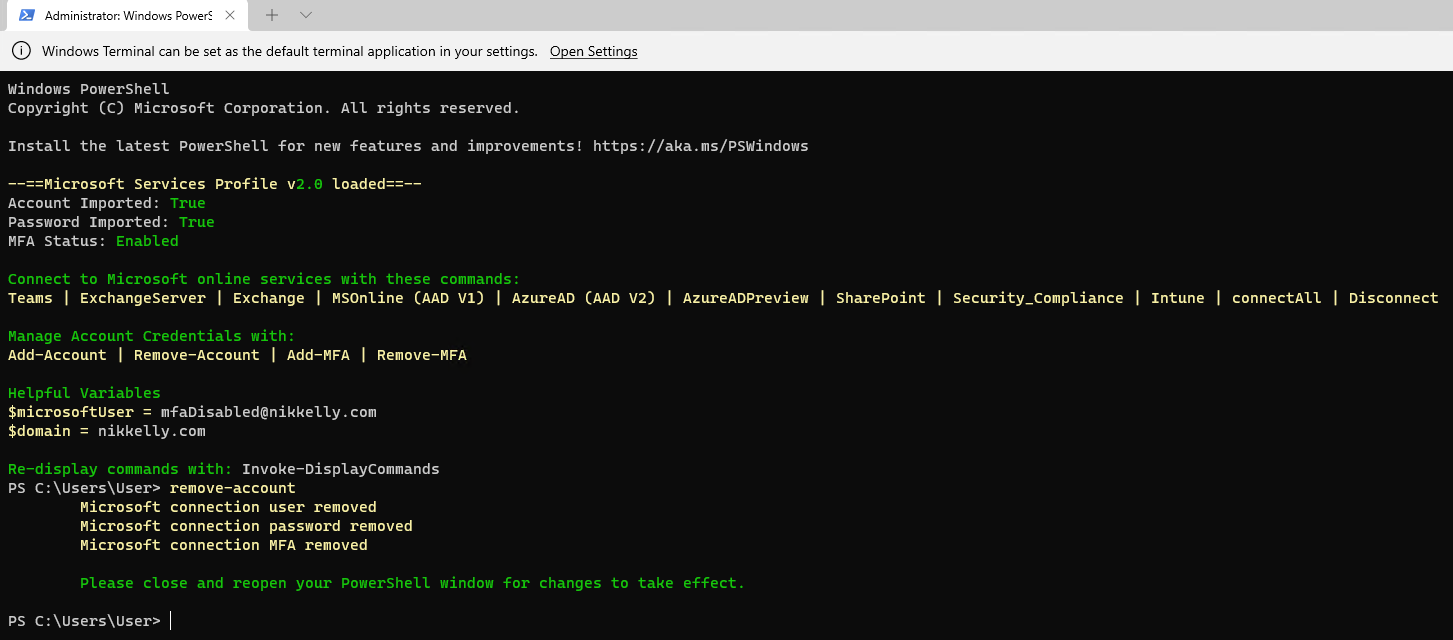
Task: Click the 'Please close and reopen' notice
Action: click(413, 583)
